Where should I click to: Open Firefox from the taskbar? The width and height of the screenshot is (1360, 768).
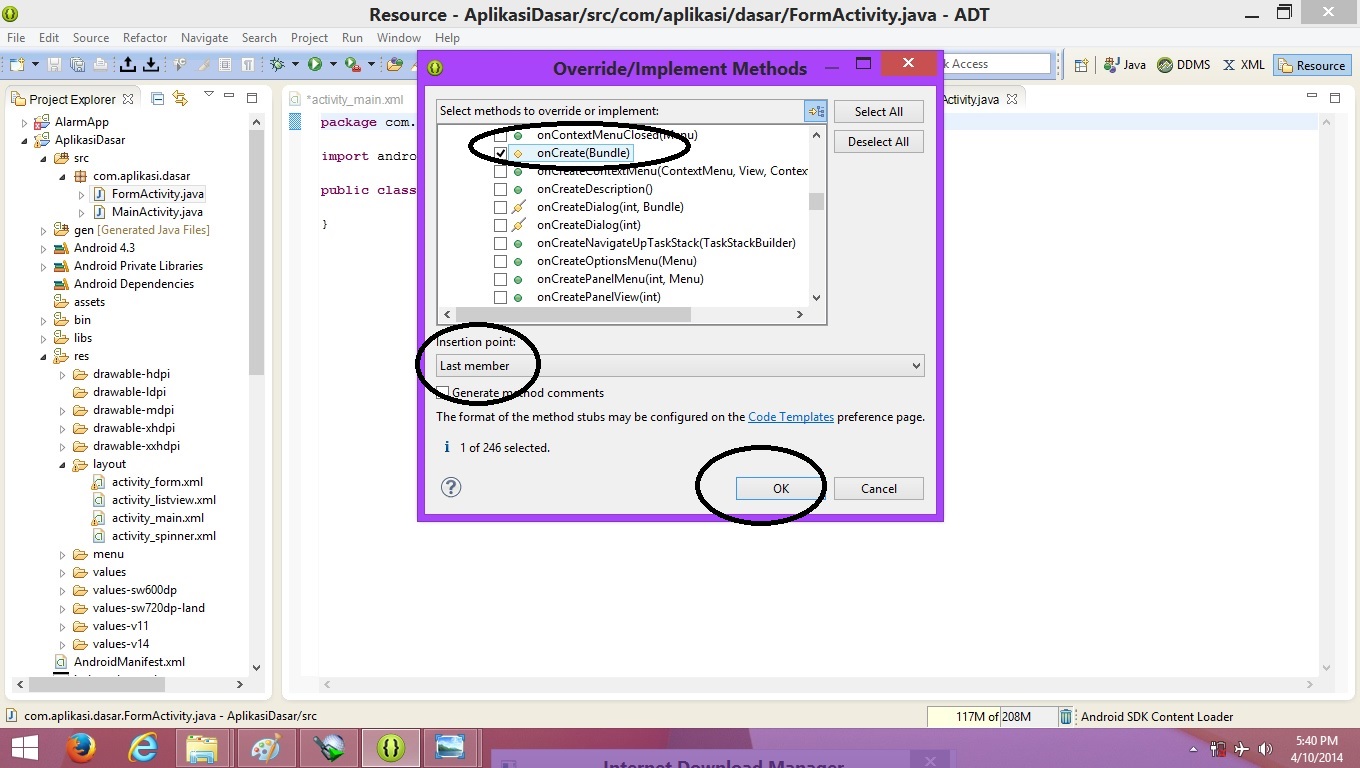click(81, 748)
